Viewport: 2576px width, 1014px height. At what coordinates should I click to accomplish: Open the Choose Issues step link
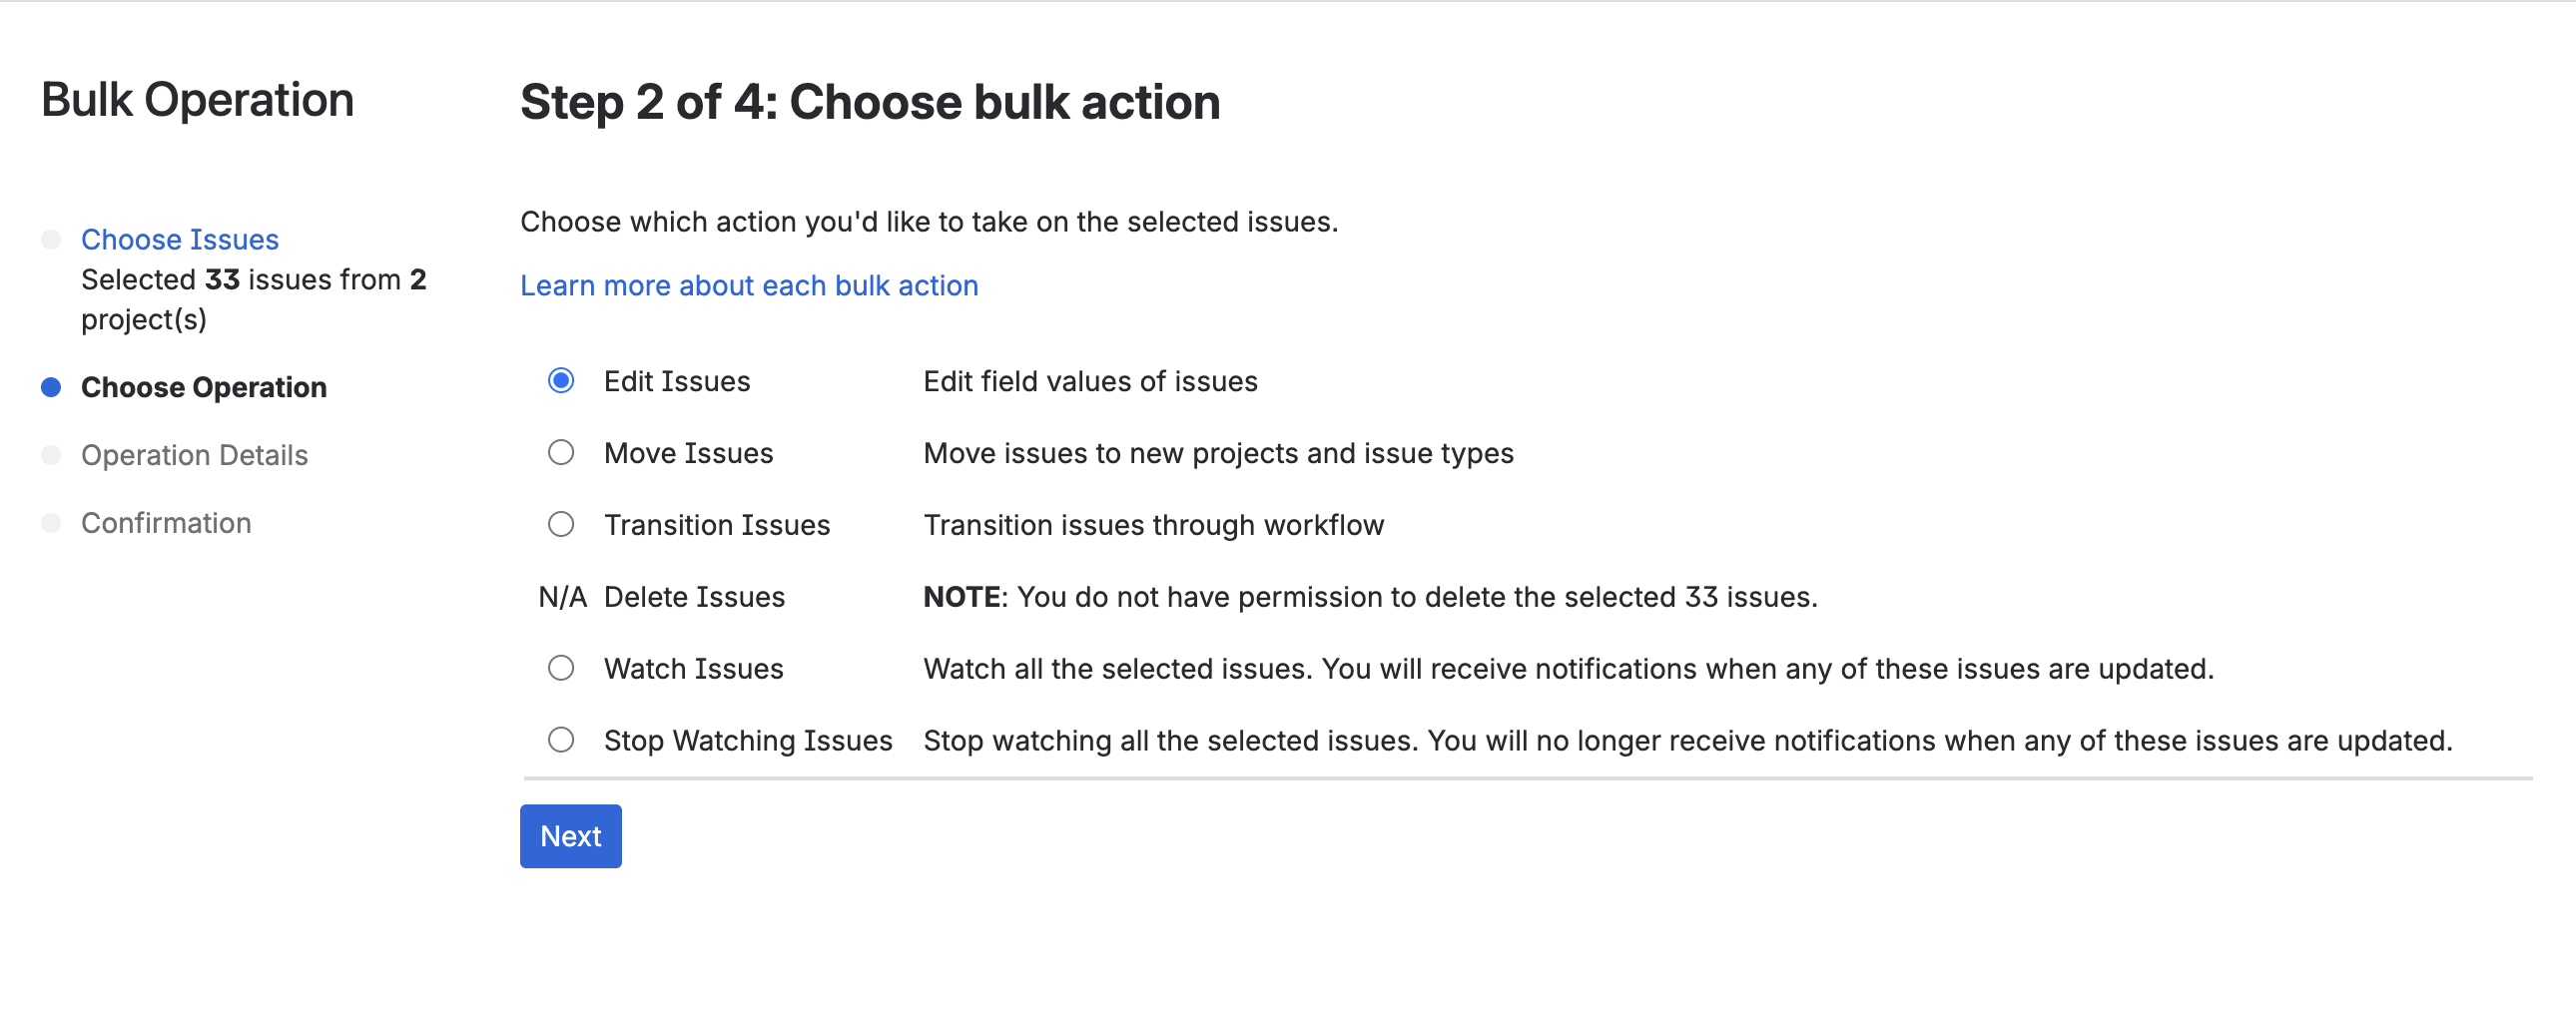(180, 240)
